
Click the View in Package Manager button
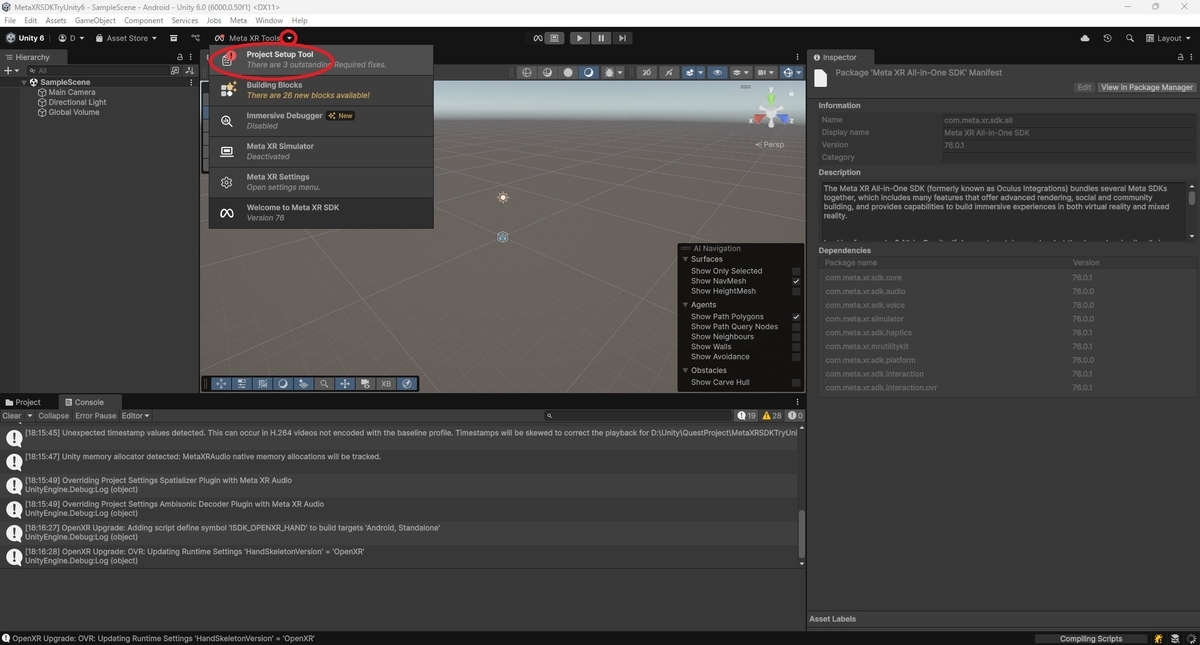point(1149,86)
